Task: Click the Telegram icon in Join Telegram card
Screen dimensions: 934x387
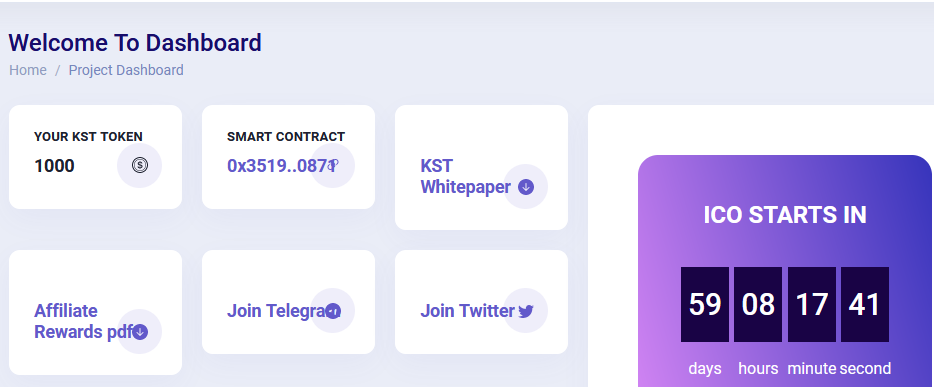Action: click(333, 311)
